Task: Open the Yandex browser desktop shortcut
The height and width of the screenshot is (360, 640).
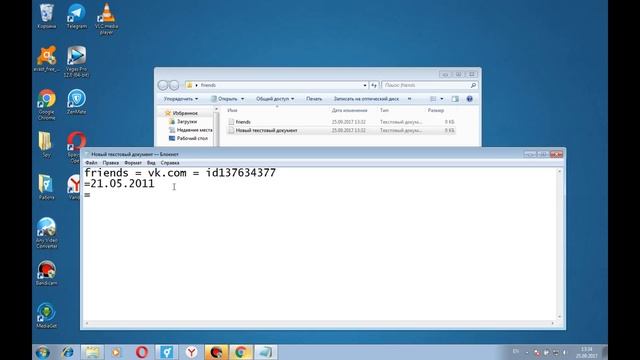Action: (x=75, y=187)
